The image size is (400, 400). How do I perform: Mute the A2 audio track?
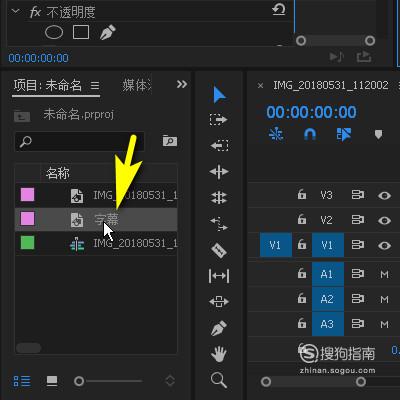point(384,299)
